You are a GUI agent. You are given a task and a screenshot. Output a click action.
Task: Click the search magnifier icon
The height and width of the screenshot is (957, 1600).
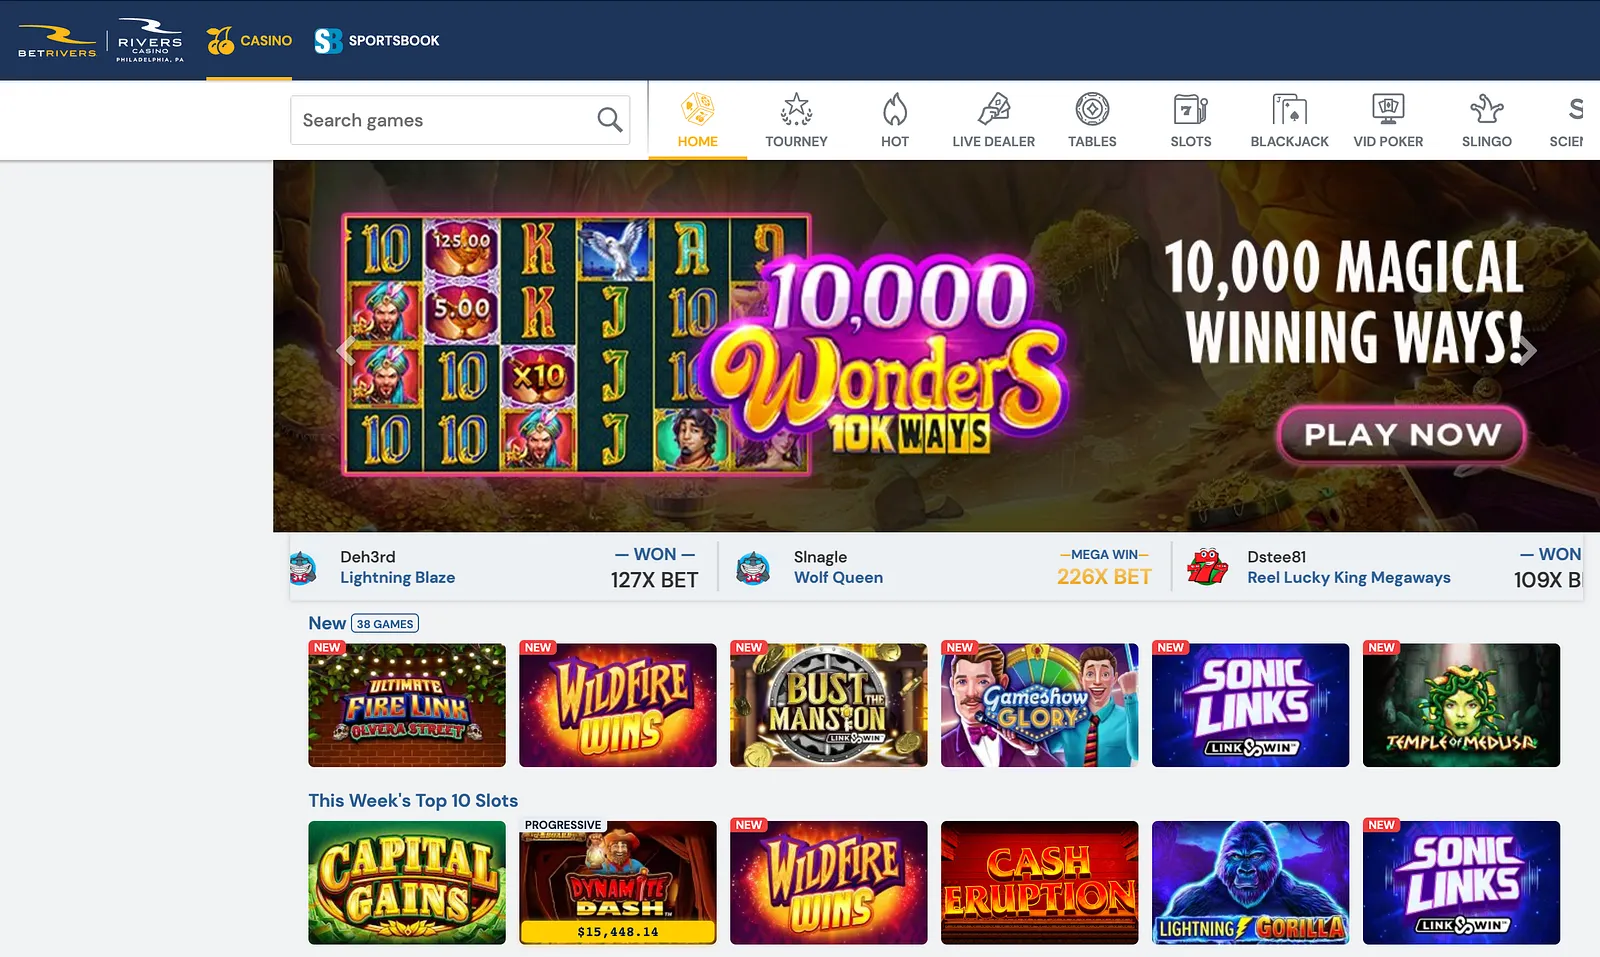point(609,120)
